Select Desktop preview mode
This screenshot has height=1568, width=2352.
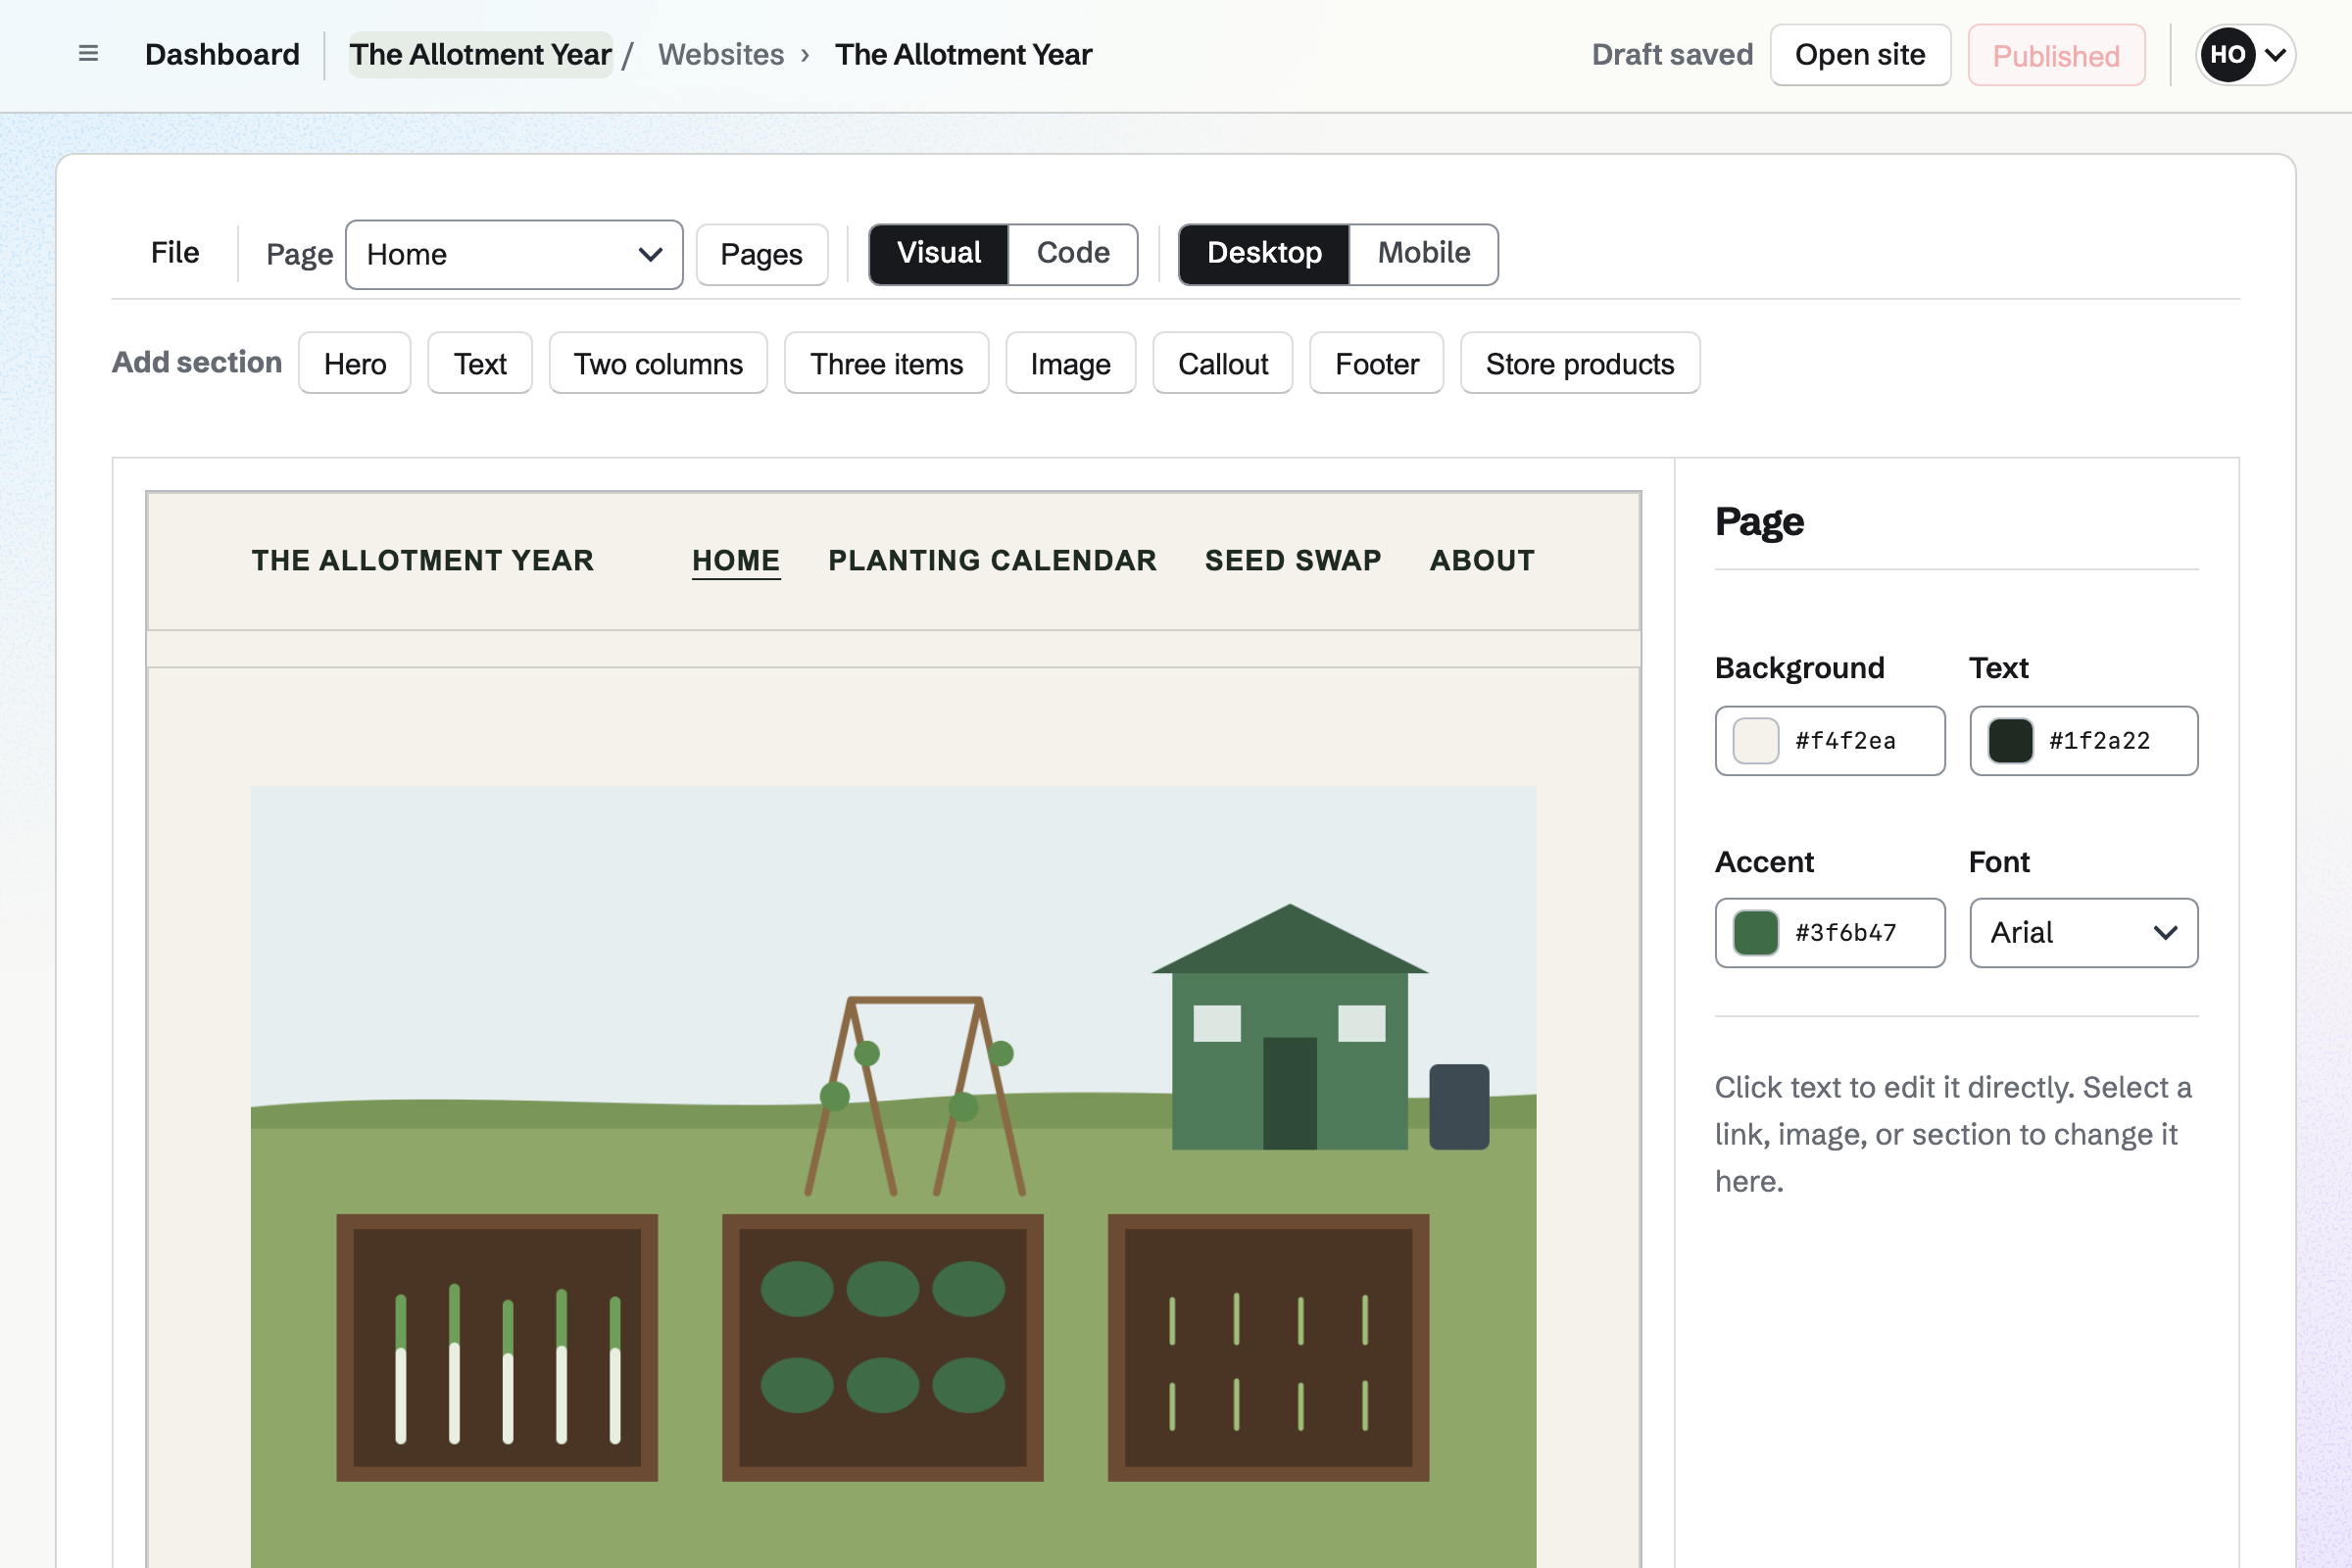[1264, 254]
